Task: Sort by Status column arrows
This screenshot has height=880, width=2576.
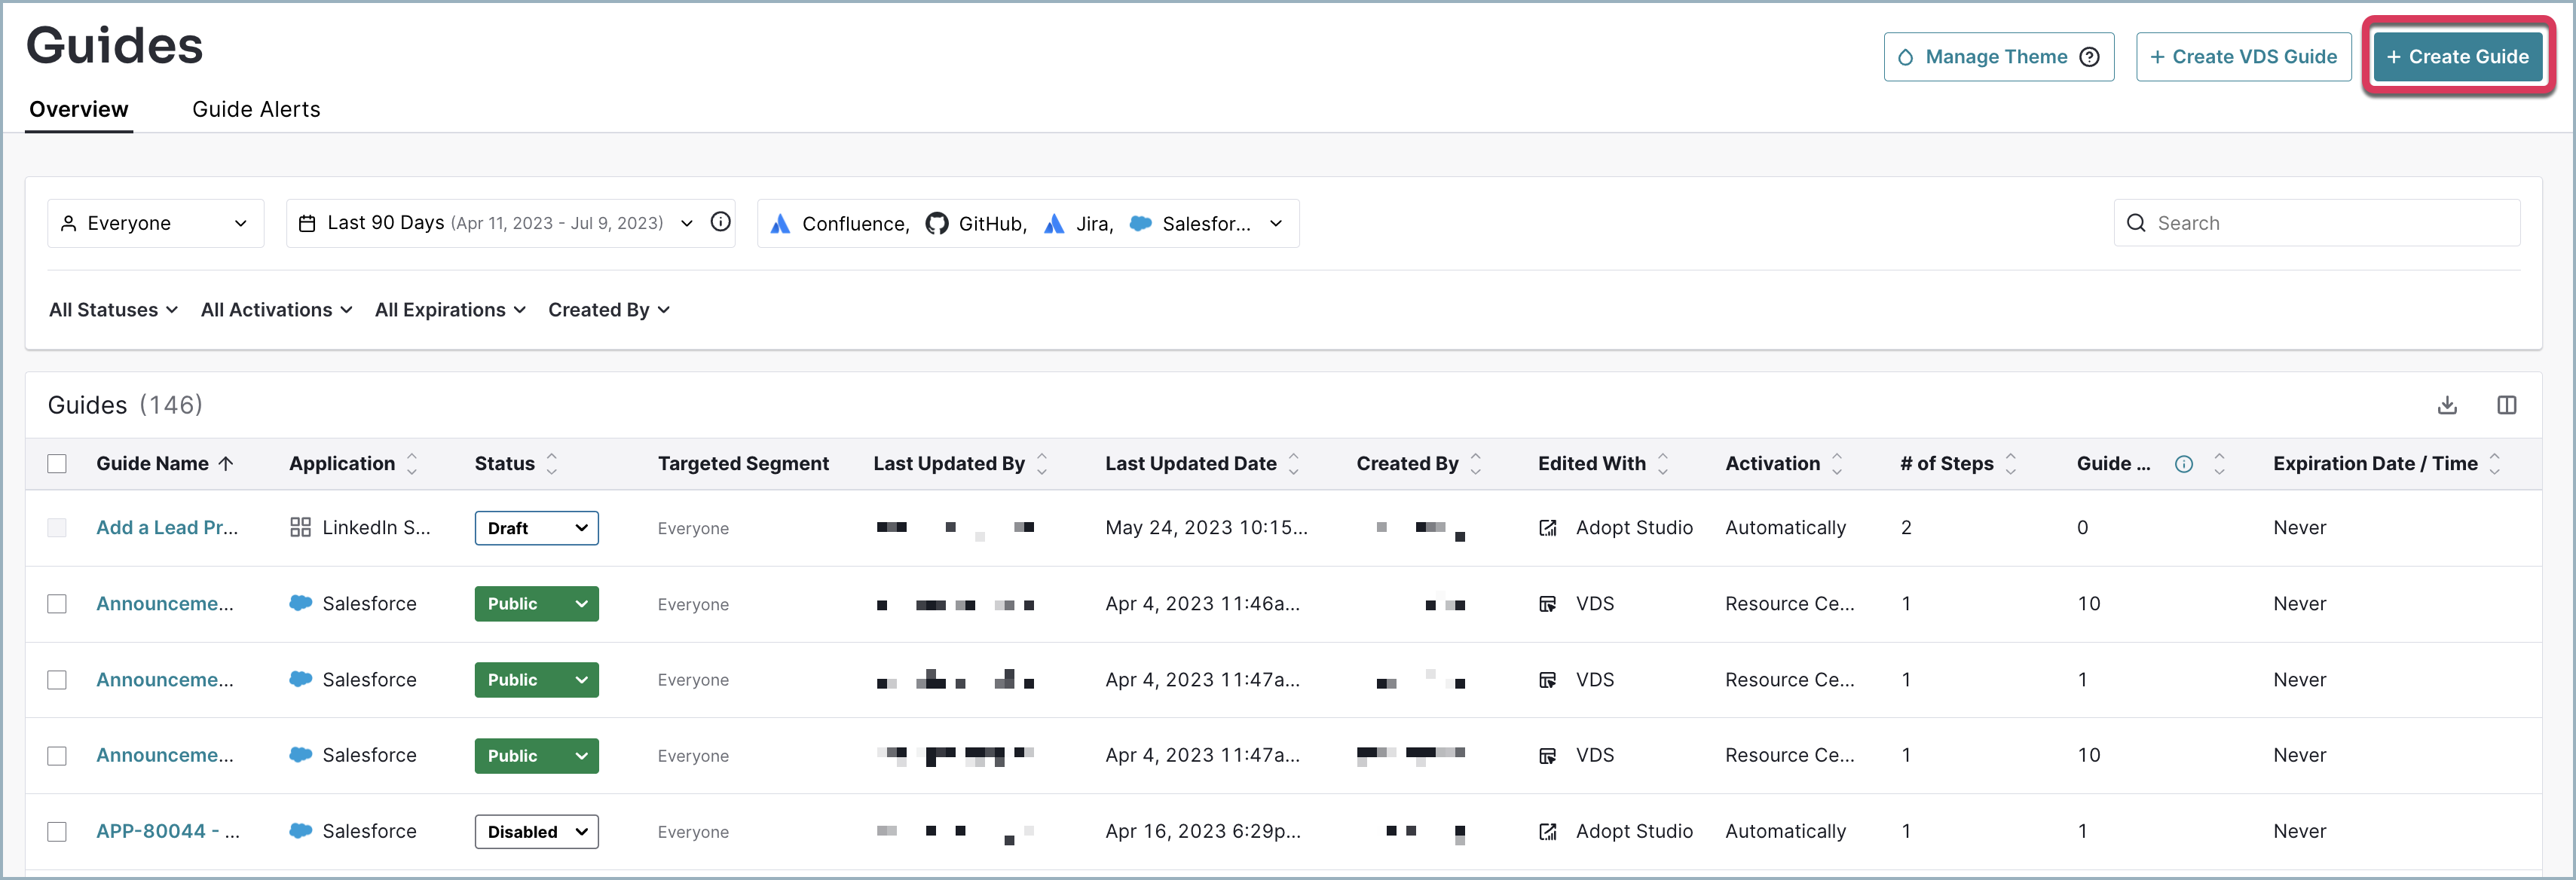Action: pyautogui.click(x=551, y=463)
